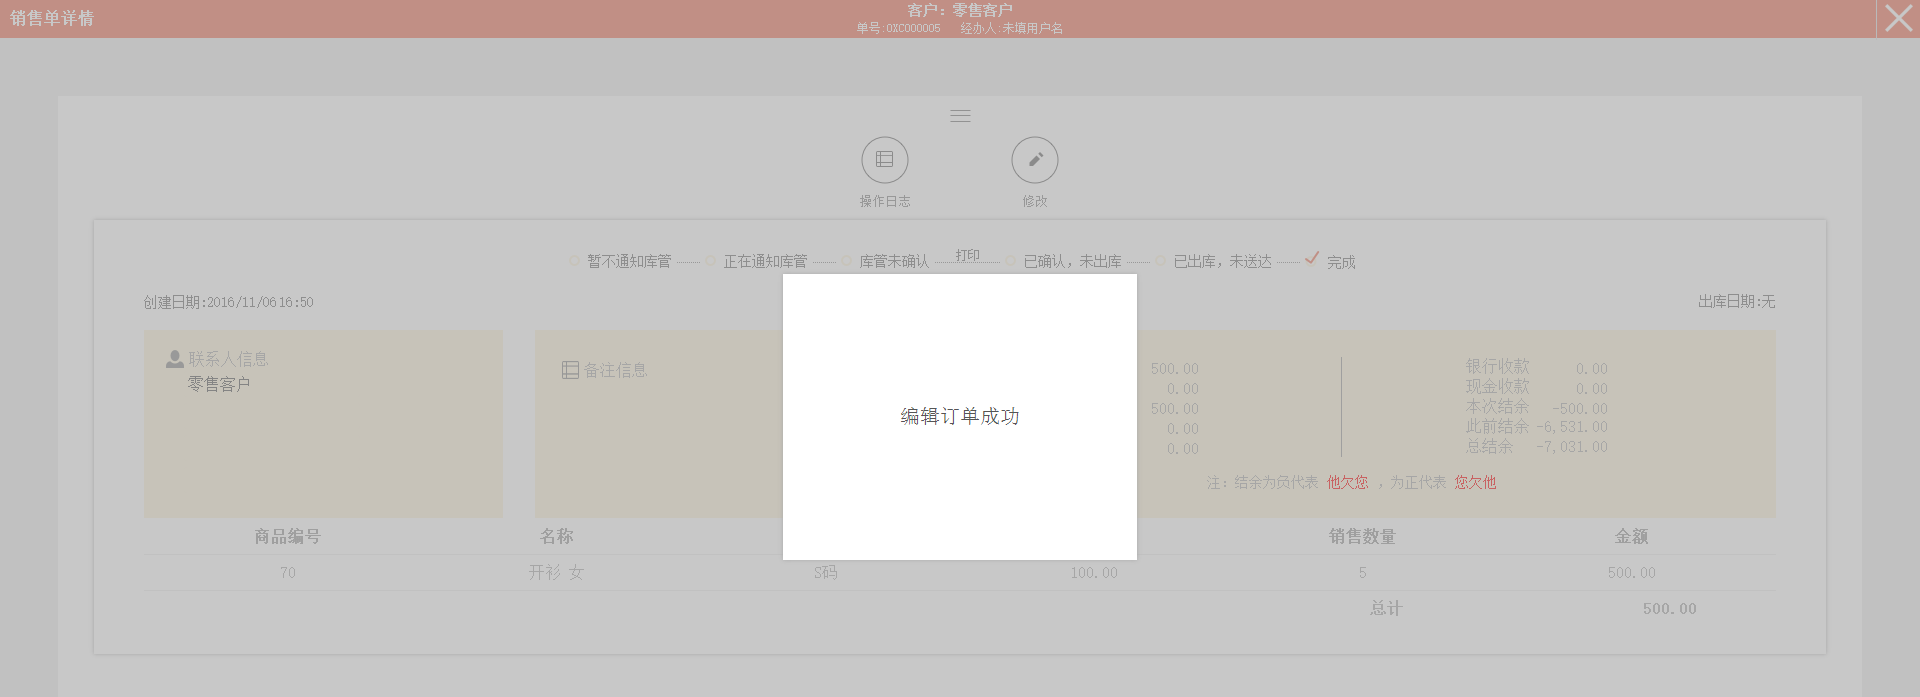Open the 操作日志 operation log icon
The height and width of the screenshot is (697, 1920).
[884, 160]
